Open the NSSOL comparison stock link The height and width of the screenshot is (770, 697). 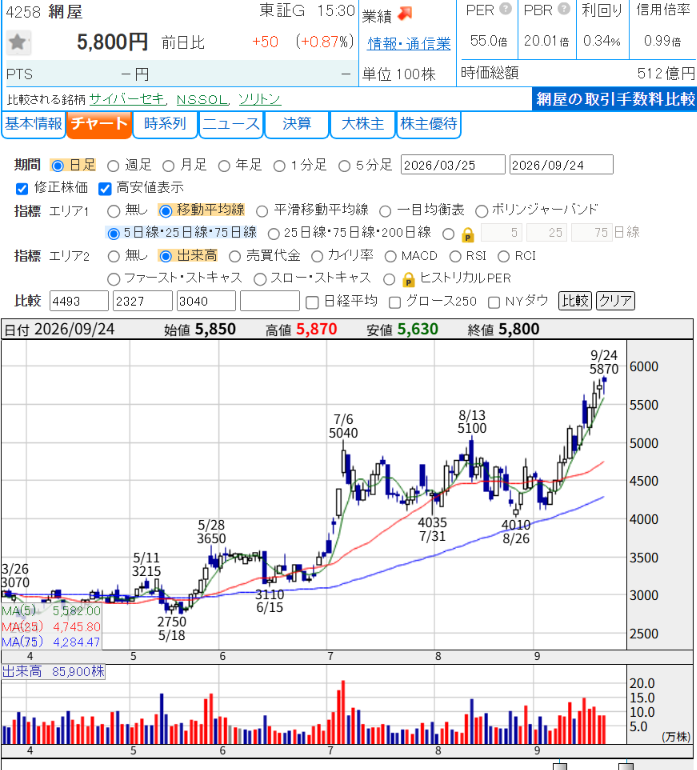coord(202,100)
